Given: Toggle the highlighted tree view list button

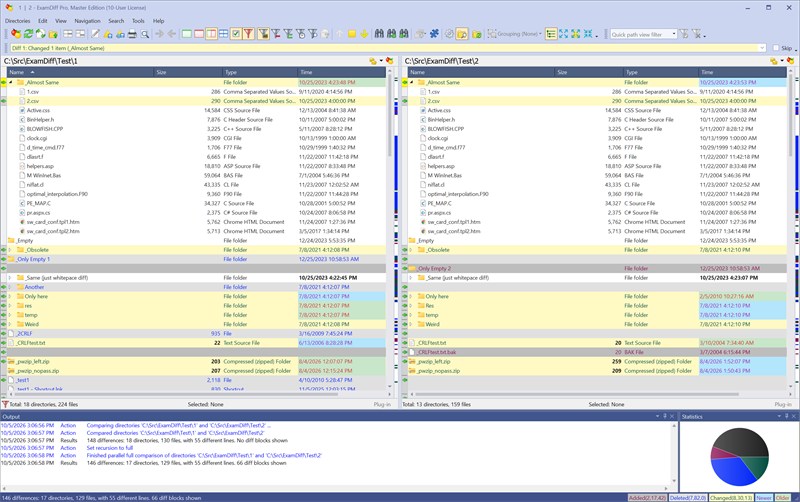Looking at the screenshot, I should click(551, 34).
